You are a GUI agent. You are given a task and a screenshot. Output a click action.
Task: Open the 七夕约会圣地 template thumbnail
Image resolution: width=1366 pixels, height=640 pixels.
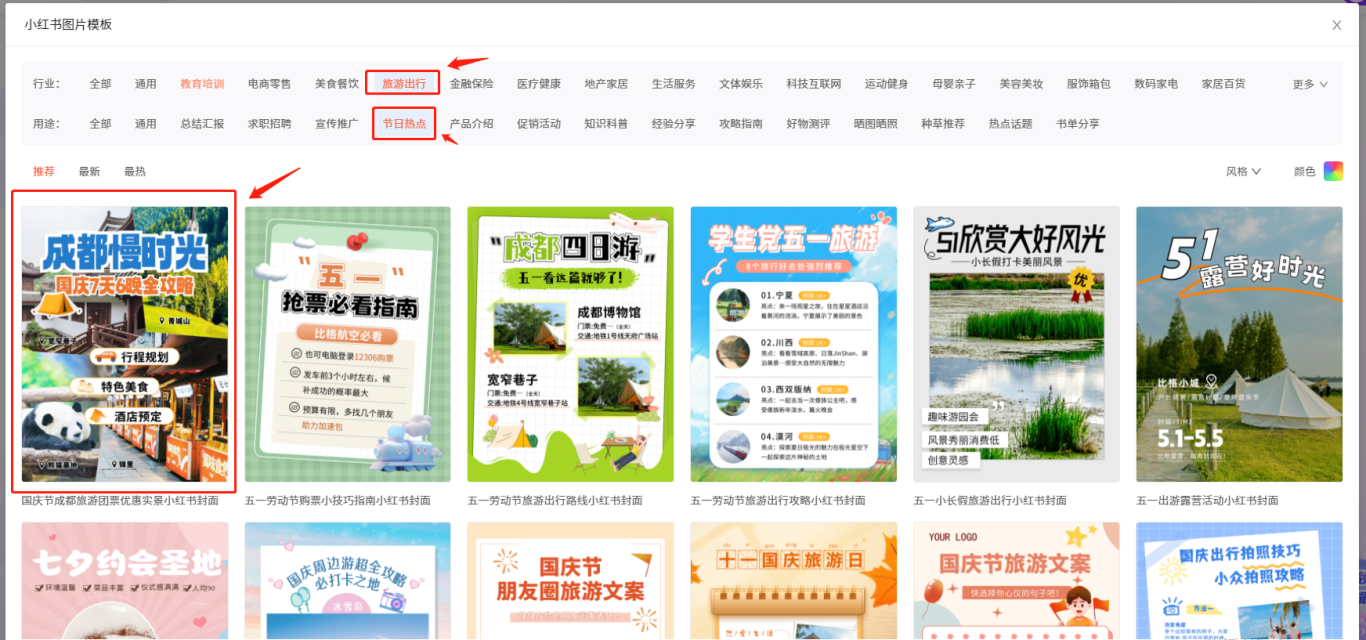click(x=125, y=580)
